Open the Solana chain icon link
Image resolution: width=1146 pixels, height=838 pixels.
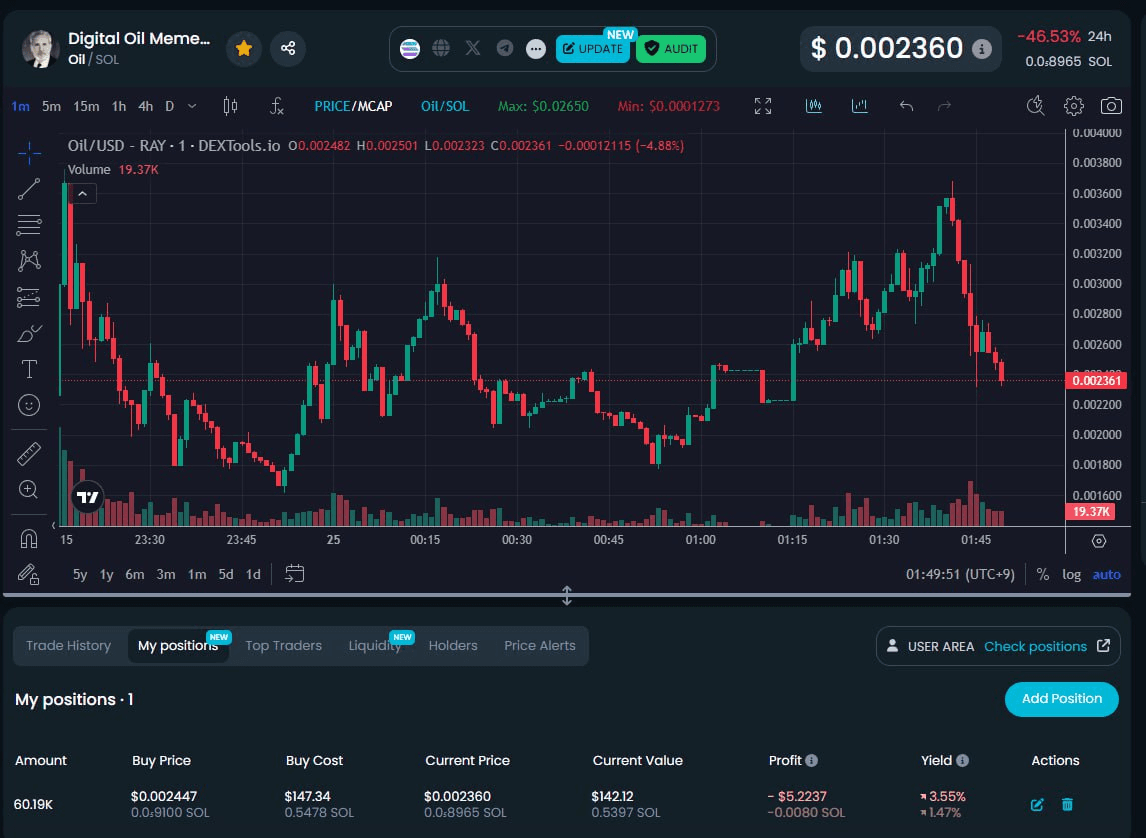[x=410, y=49]
